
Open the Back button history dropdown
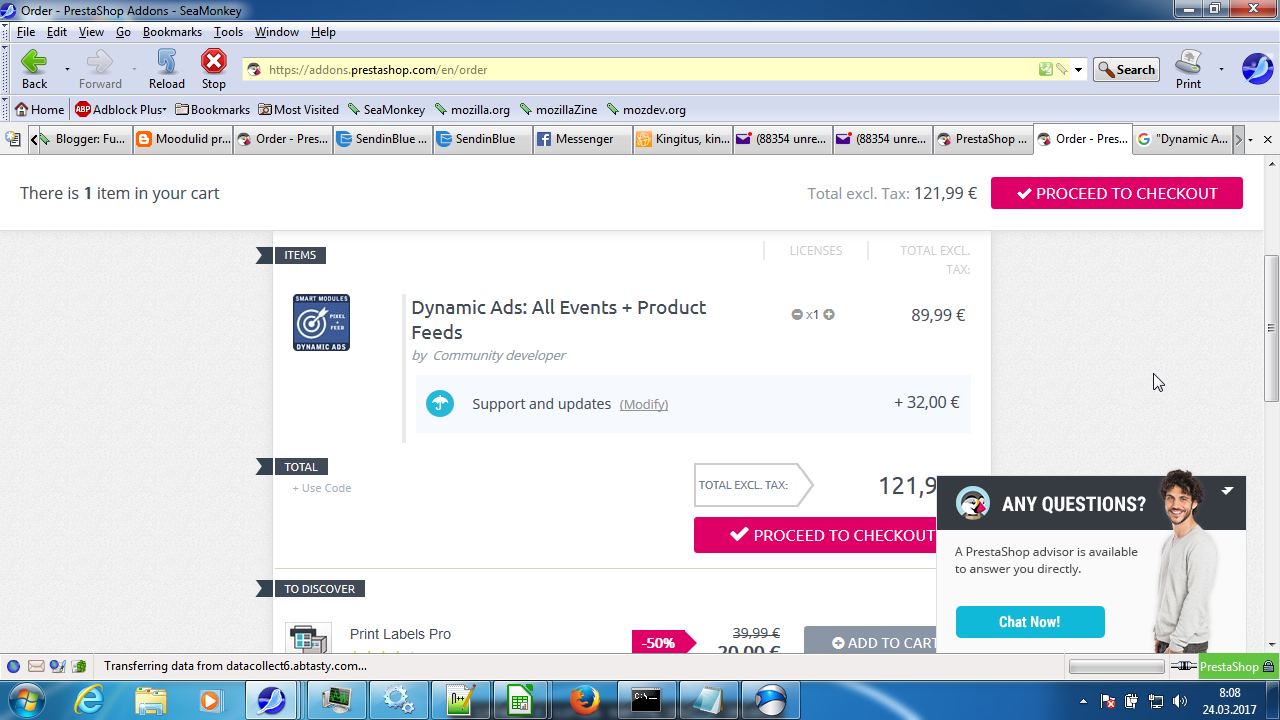67,70
